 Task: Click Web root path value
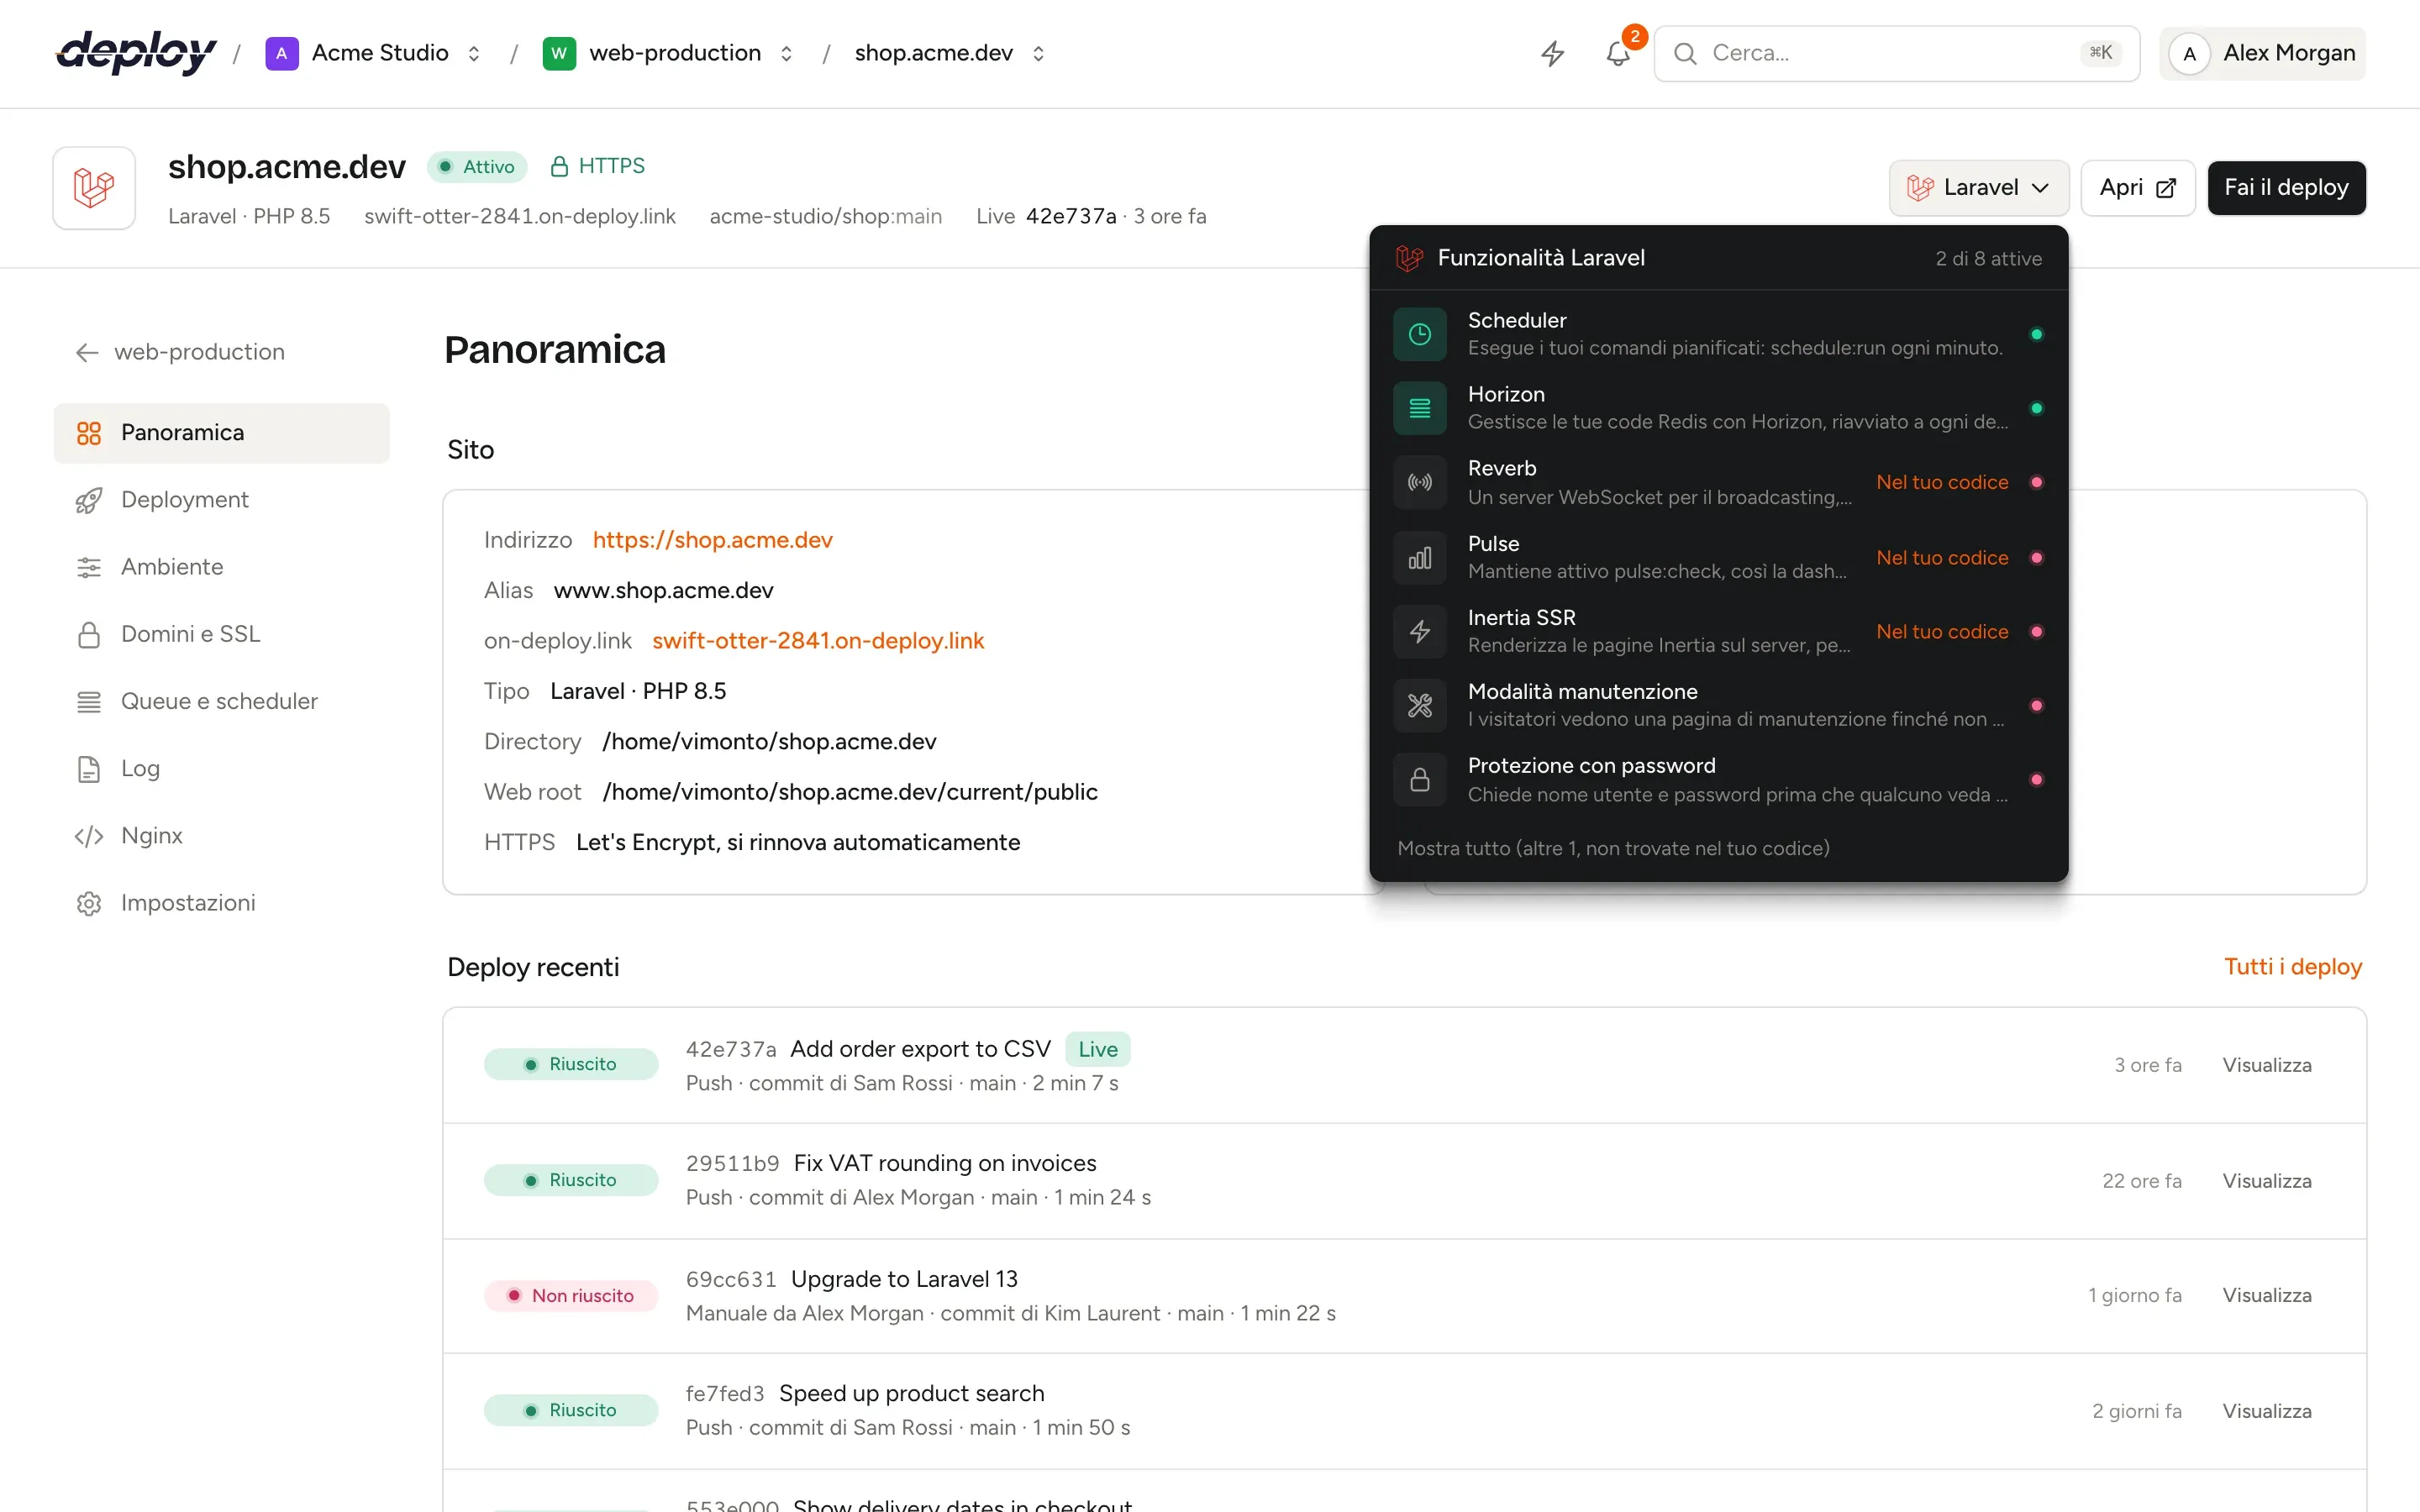pyautogui.click(x=850, y=792)
